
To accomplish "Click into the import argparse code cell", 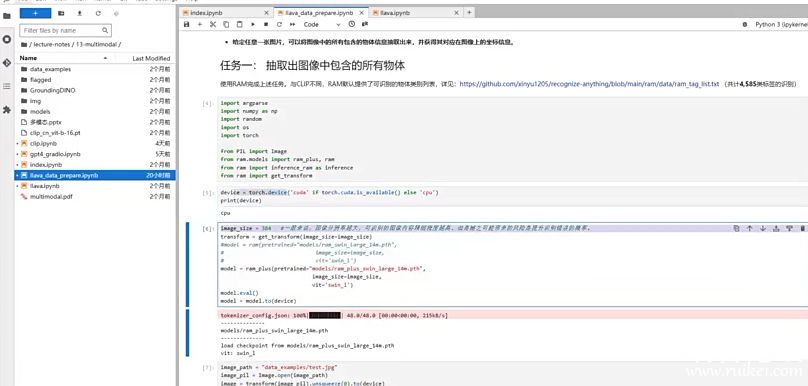I will pyautogui.click(x=513, y=139).
